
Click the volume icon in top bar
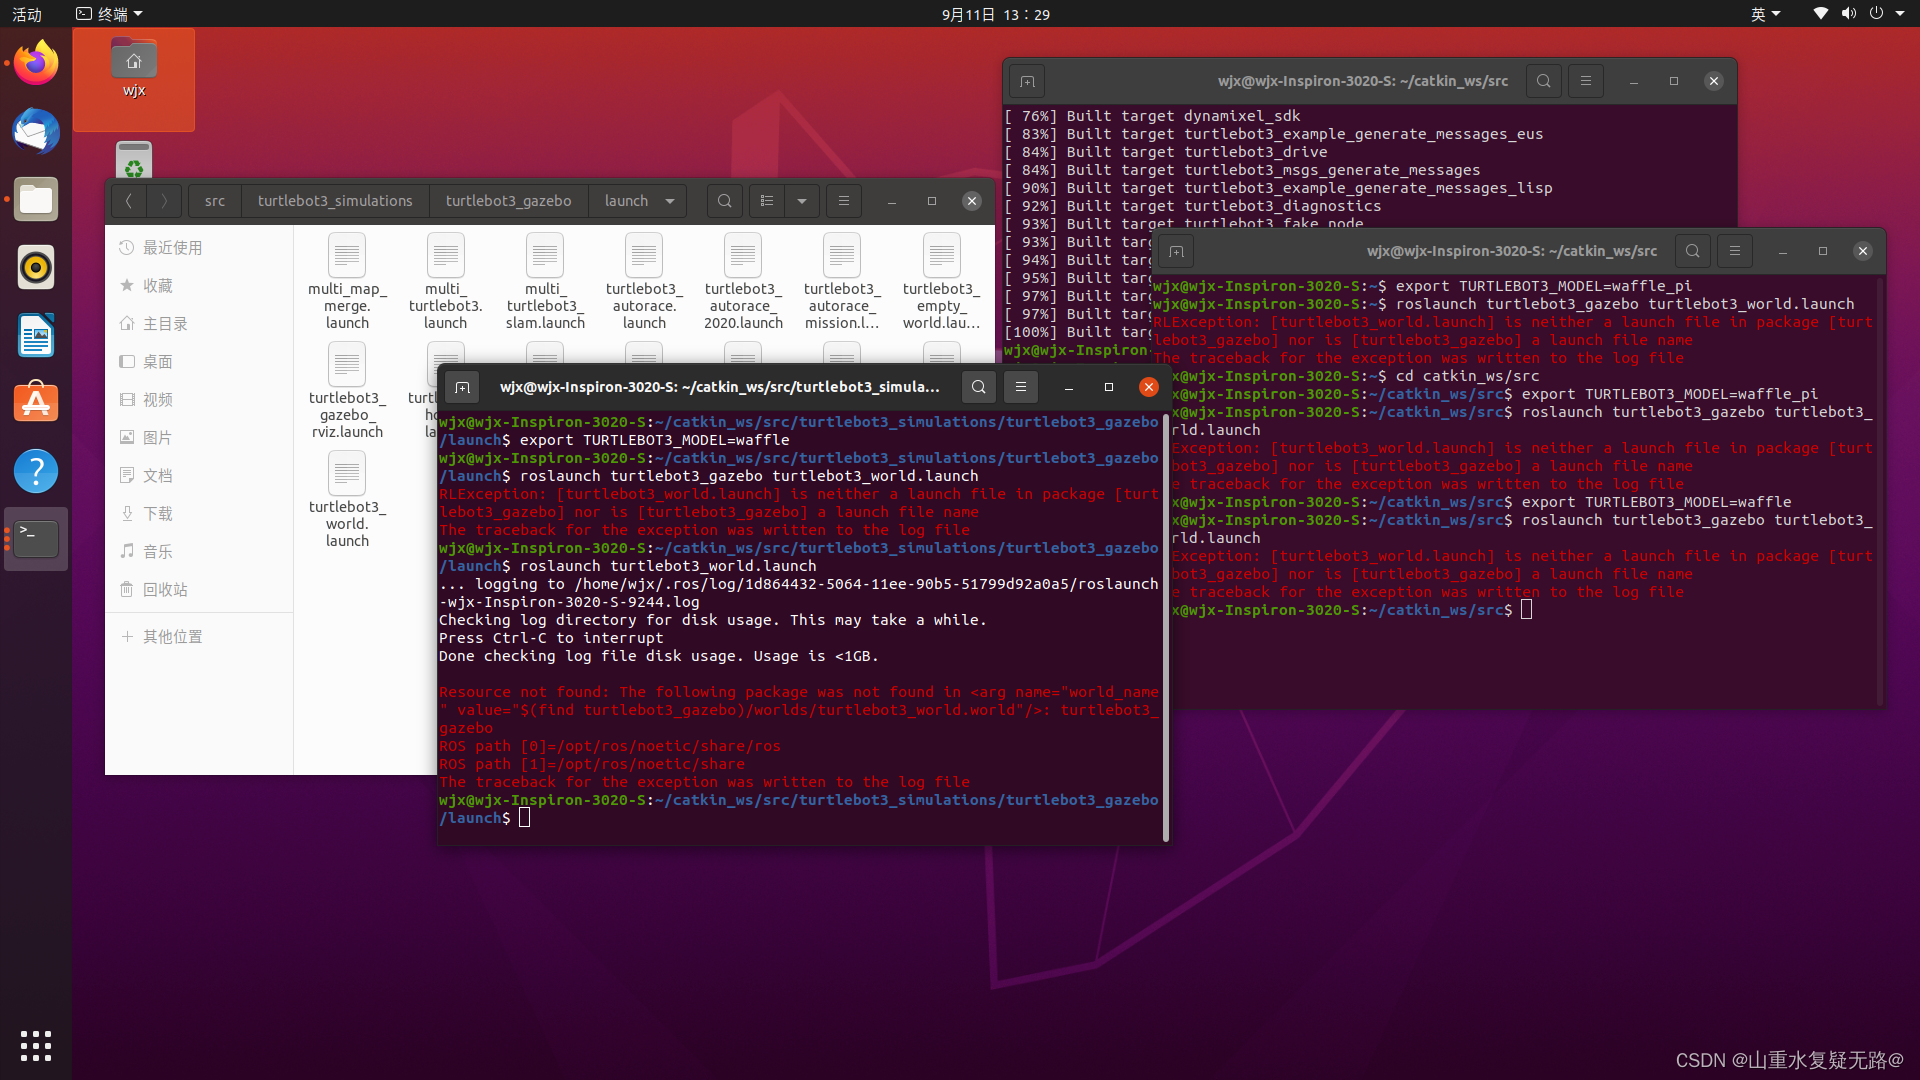(x=1849, y=14)
